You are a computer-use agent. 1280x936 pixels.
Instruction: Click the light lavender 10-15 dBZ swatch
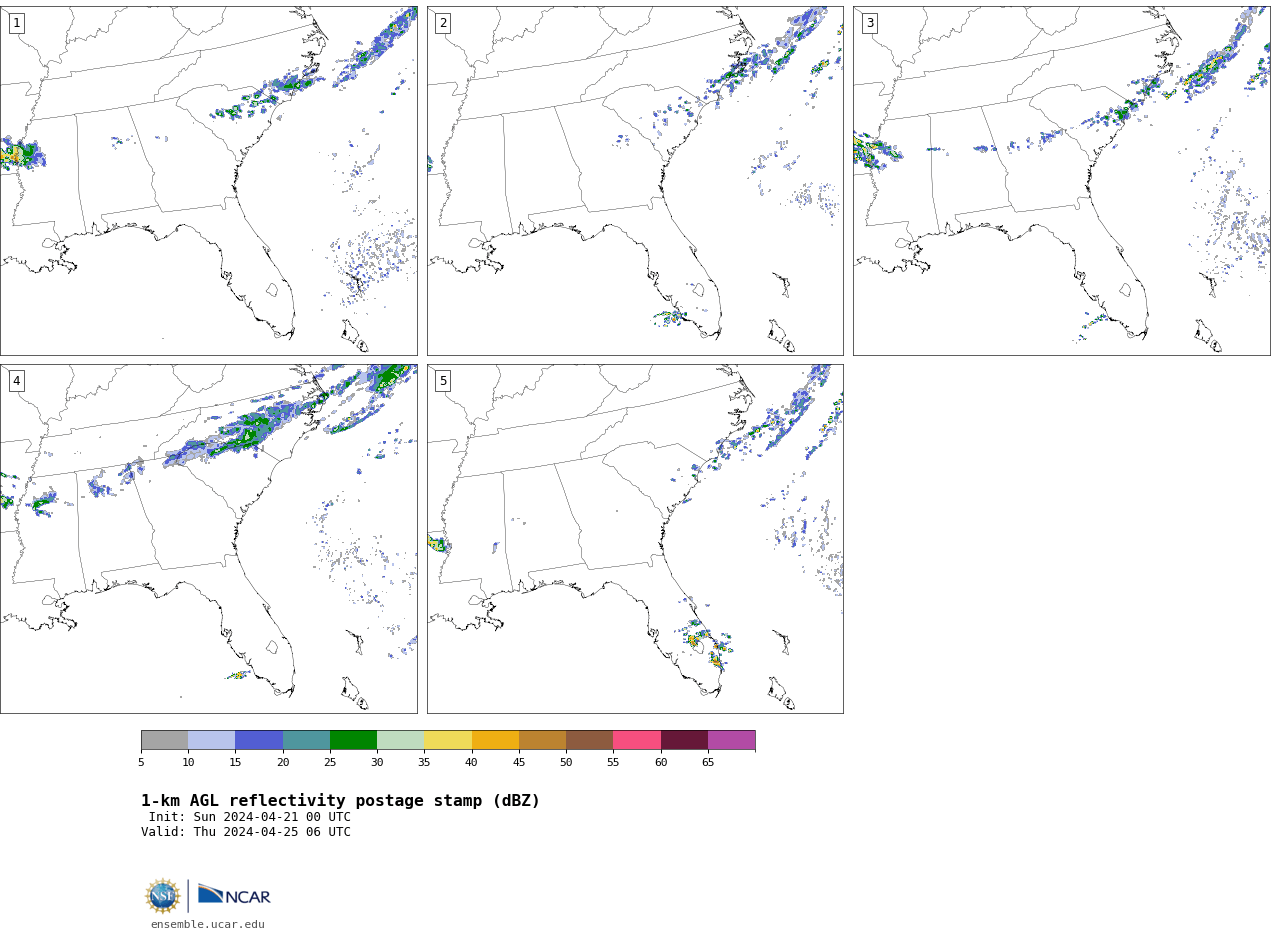click(212, 740)
